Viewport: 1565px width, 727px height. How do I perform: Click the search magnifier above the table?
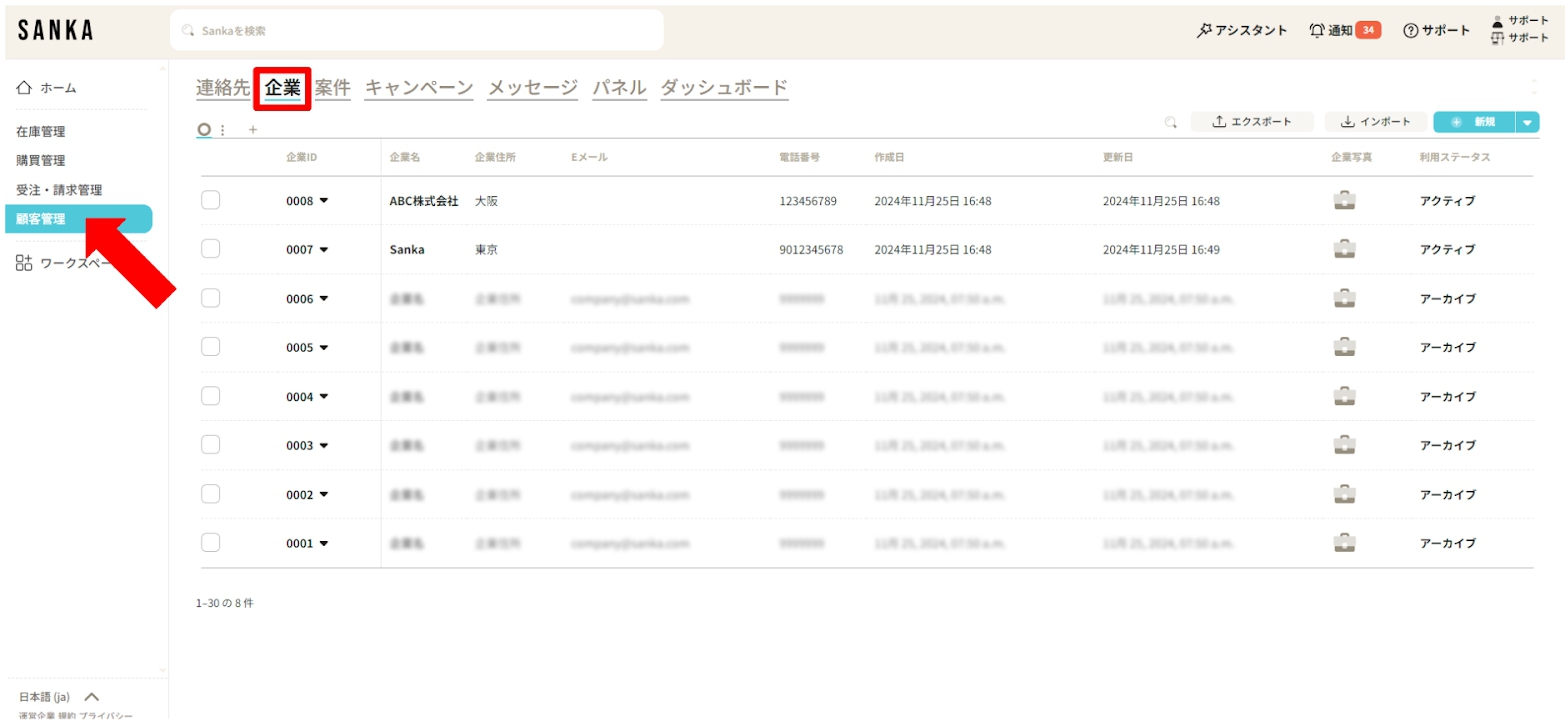tap(1171, 122)
